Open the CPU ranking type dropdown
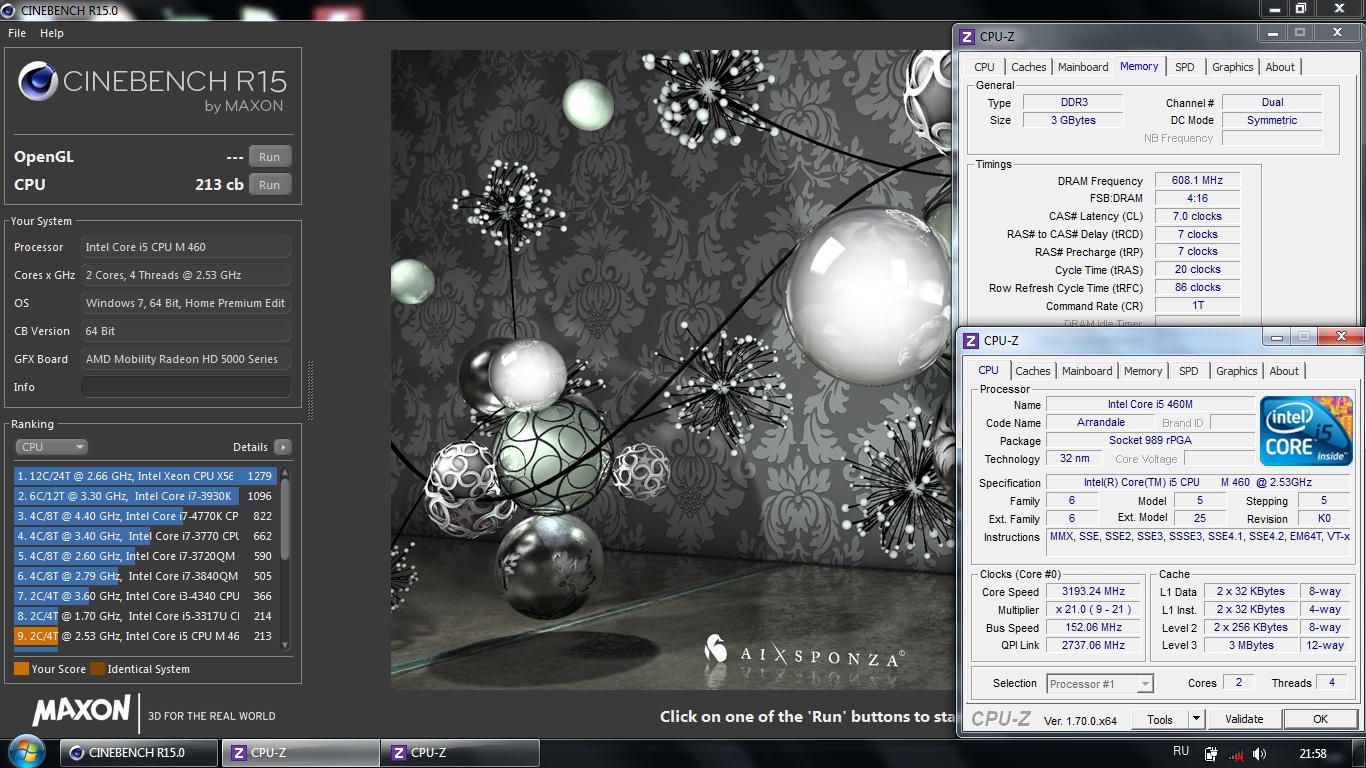1366x768 pixels. coord(52,447)
